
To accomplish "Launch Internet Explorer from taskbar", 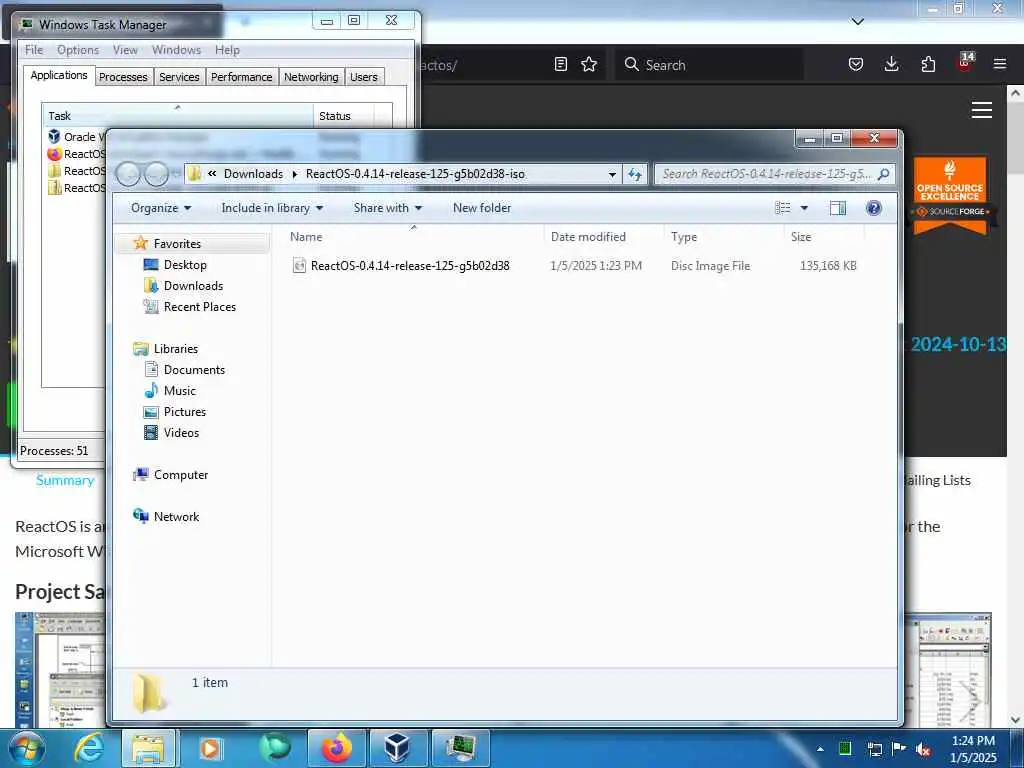I will pos(89,748).
